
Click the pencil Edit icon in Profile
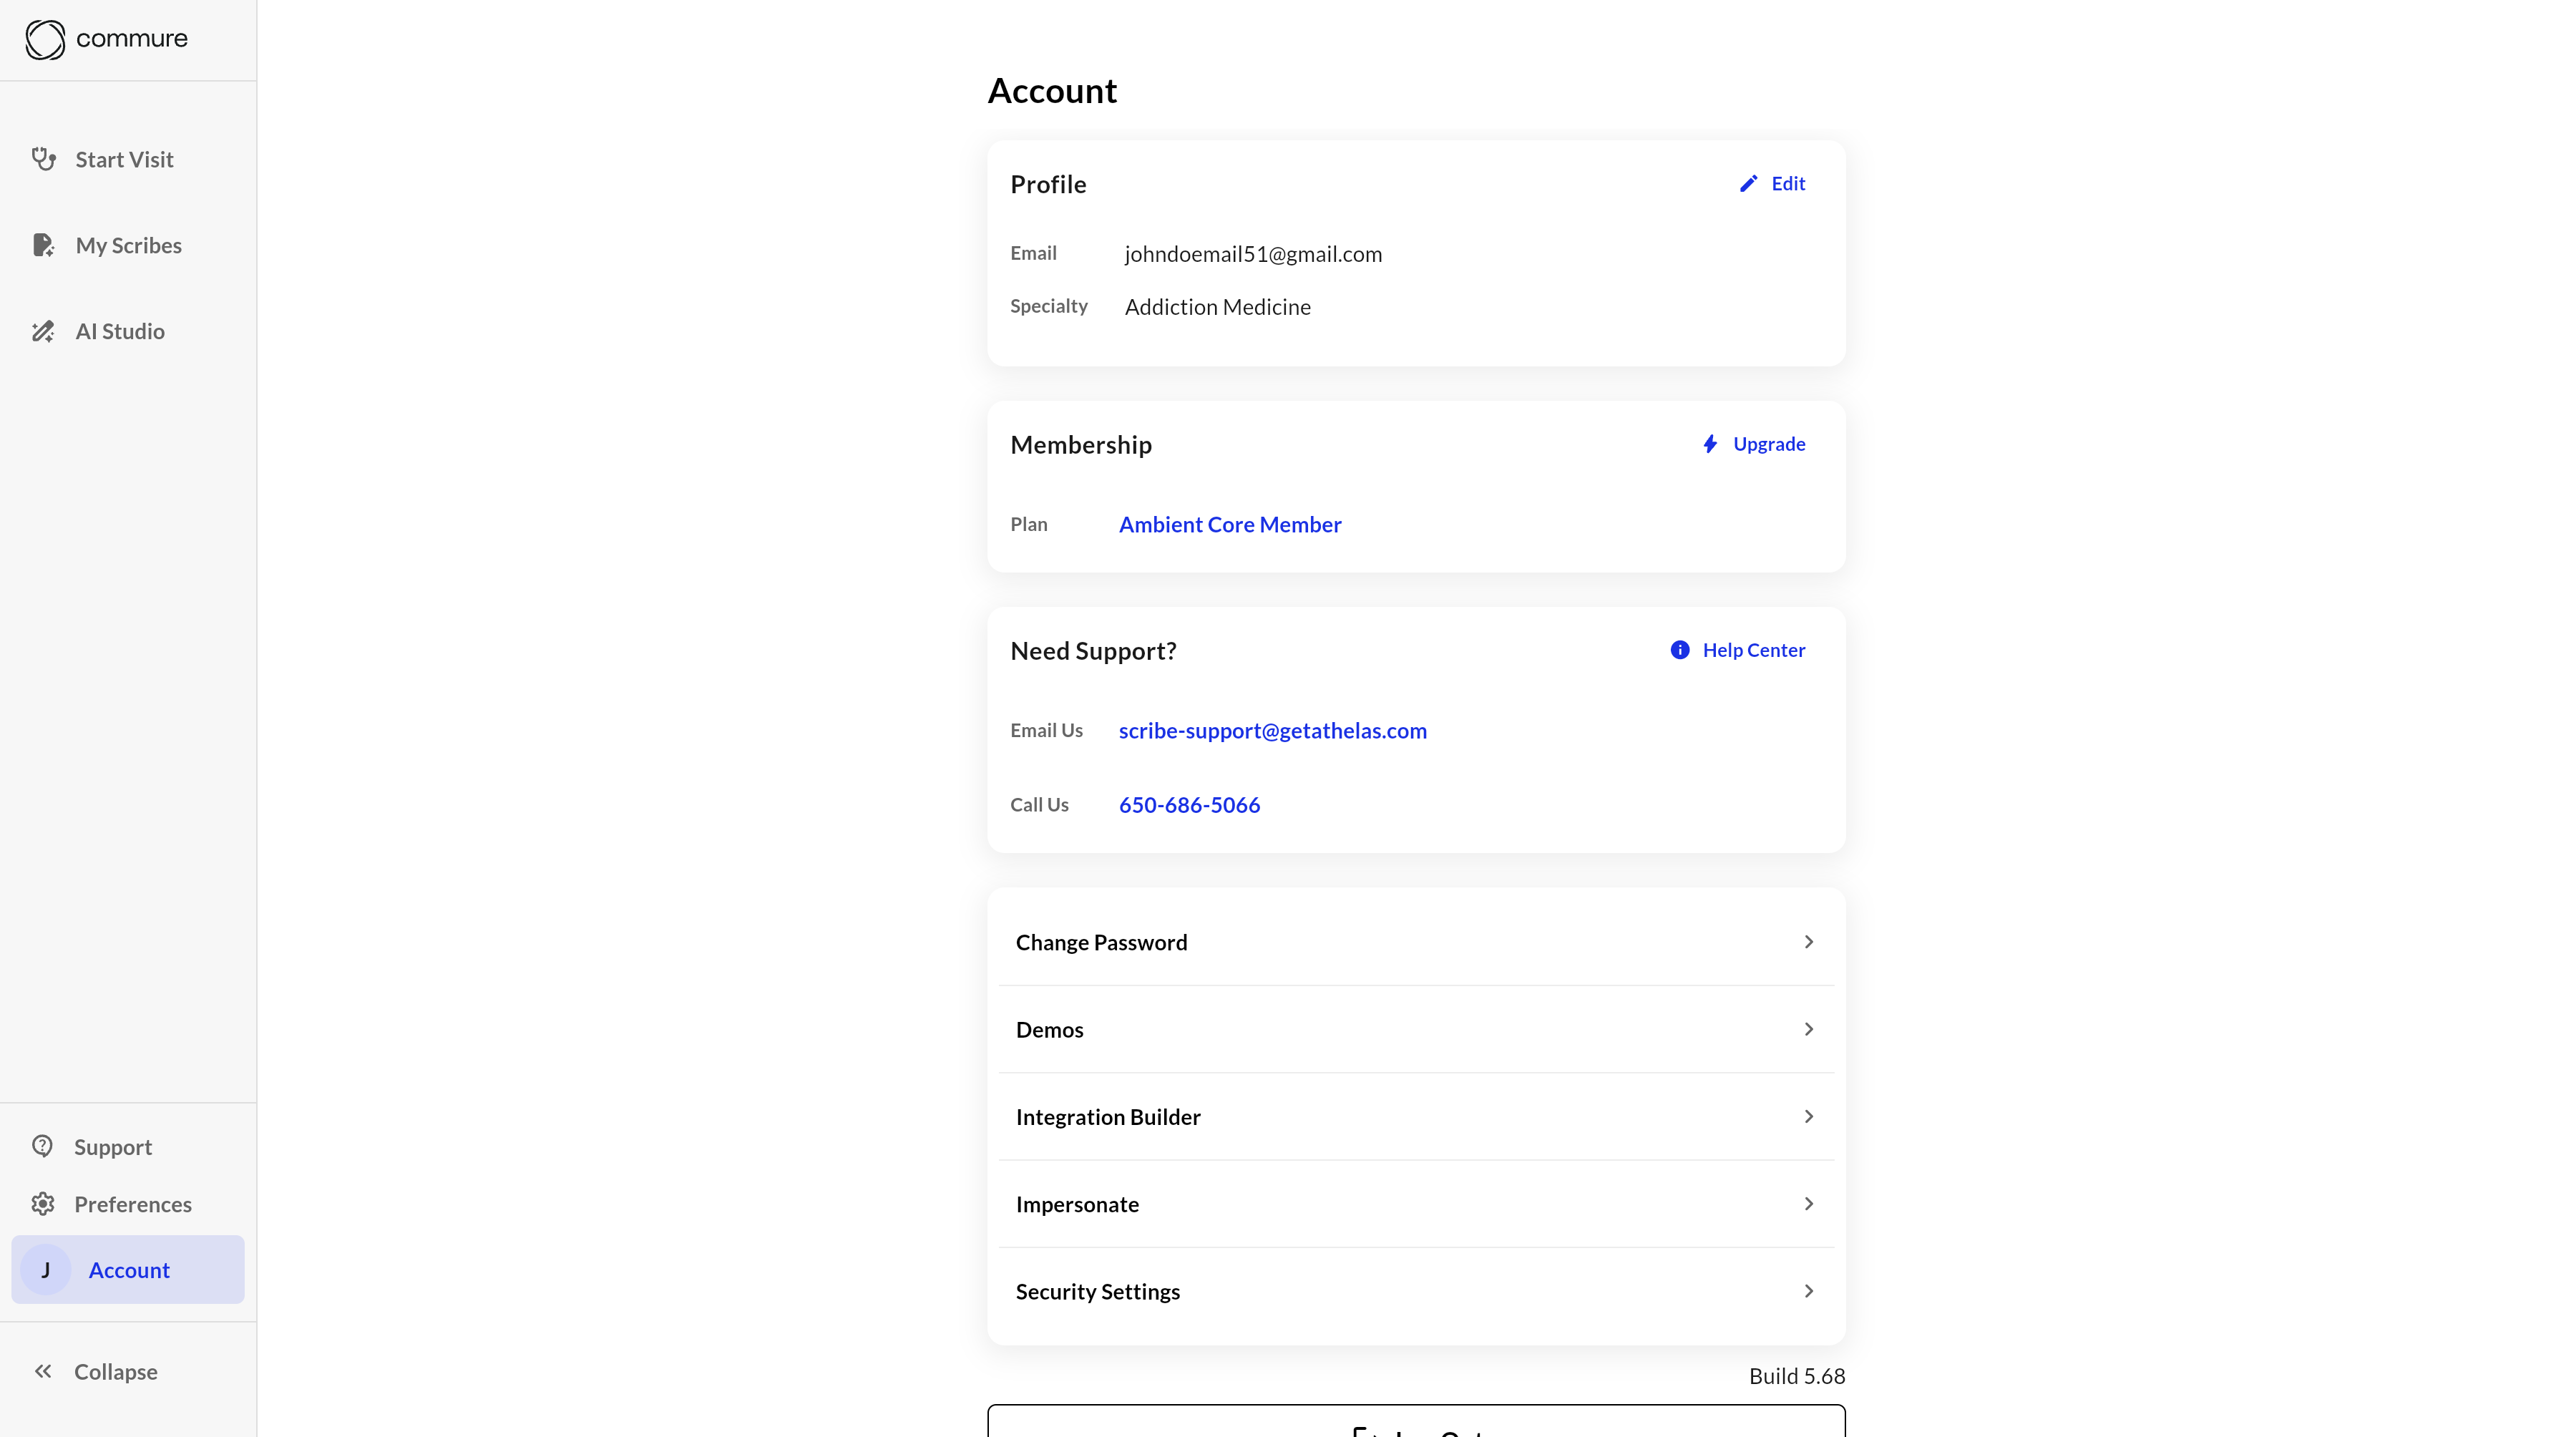[x=1748, y=184]
